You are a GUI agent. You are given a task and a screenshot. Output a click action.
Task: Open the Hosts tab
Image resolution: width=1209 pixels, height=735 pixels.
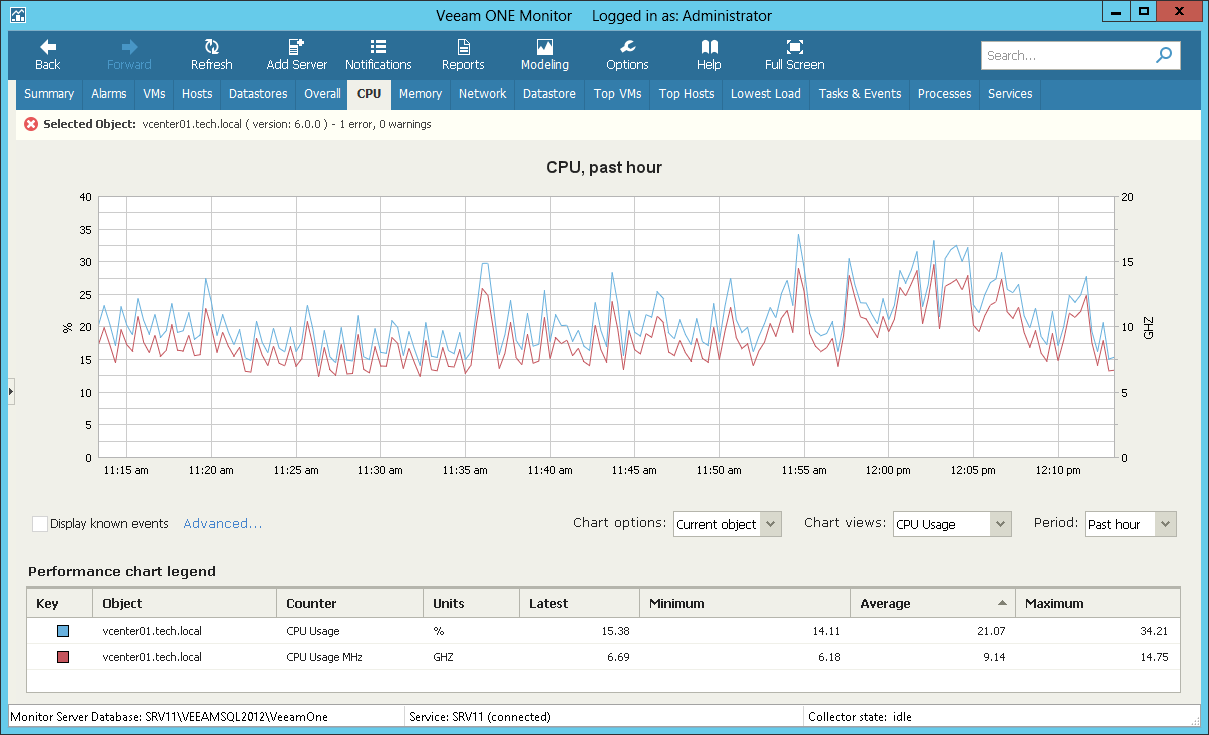pos(197,94)
